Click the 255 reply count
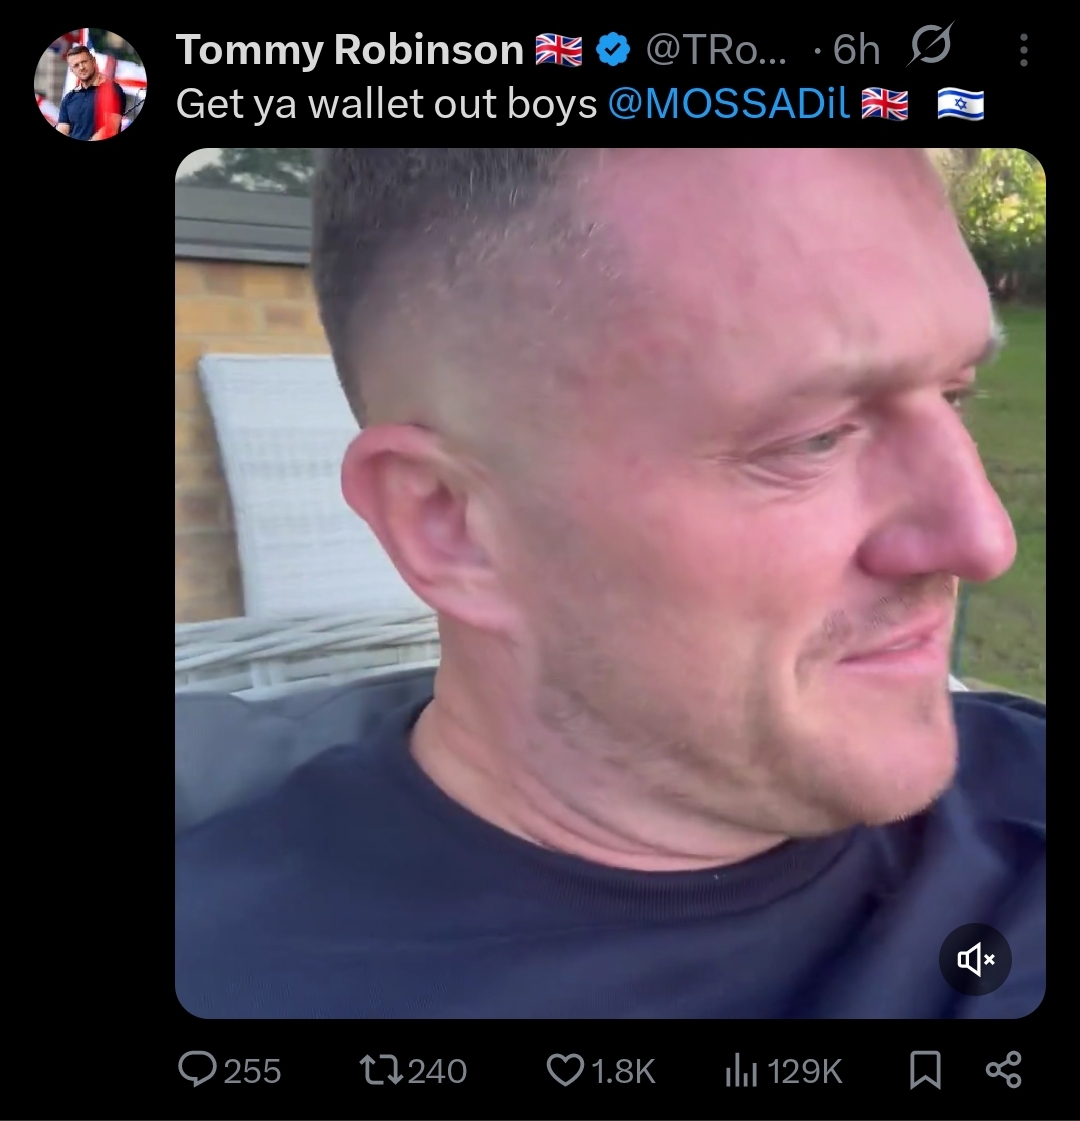Screen dimensions: 1080x1121 click(x=252, y=1071)
